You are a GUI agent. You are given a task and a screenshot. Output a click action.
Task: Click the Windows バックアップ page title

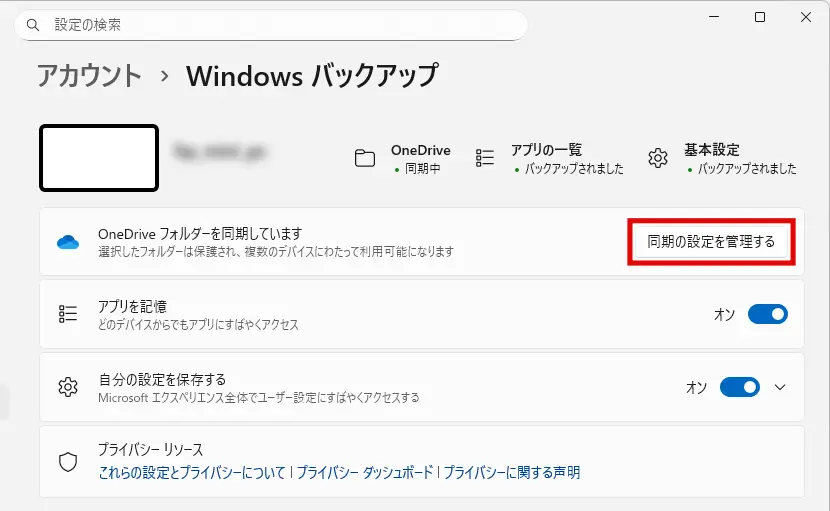[x=312, y=75]
